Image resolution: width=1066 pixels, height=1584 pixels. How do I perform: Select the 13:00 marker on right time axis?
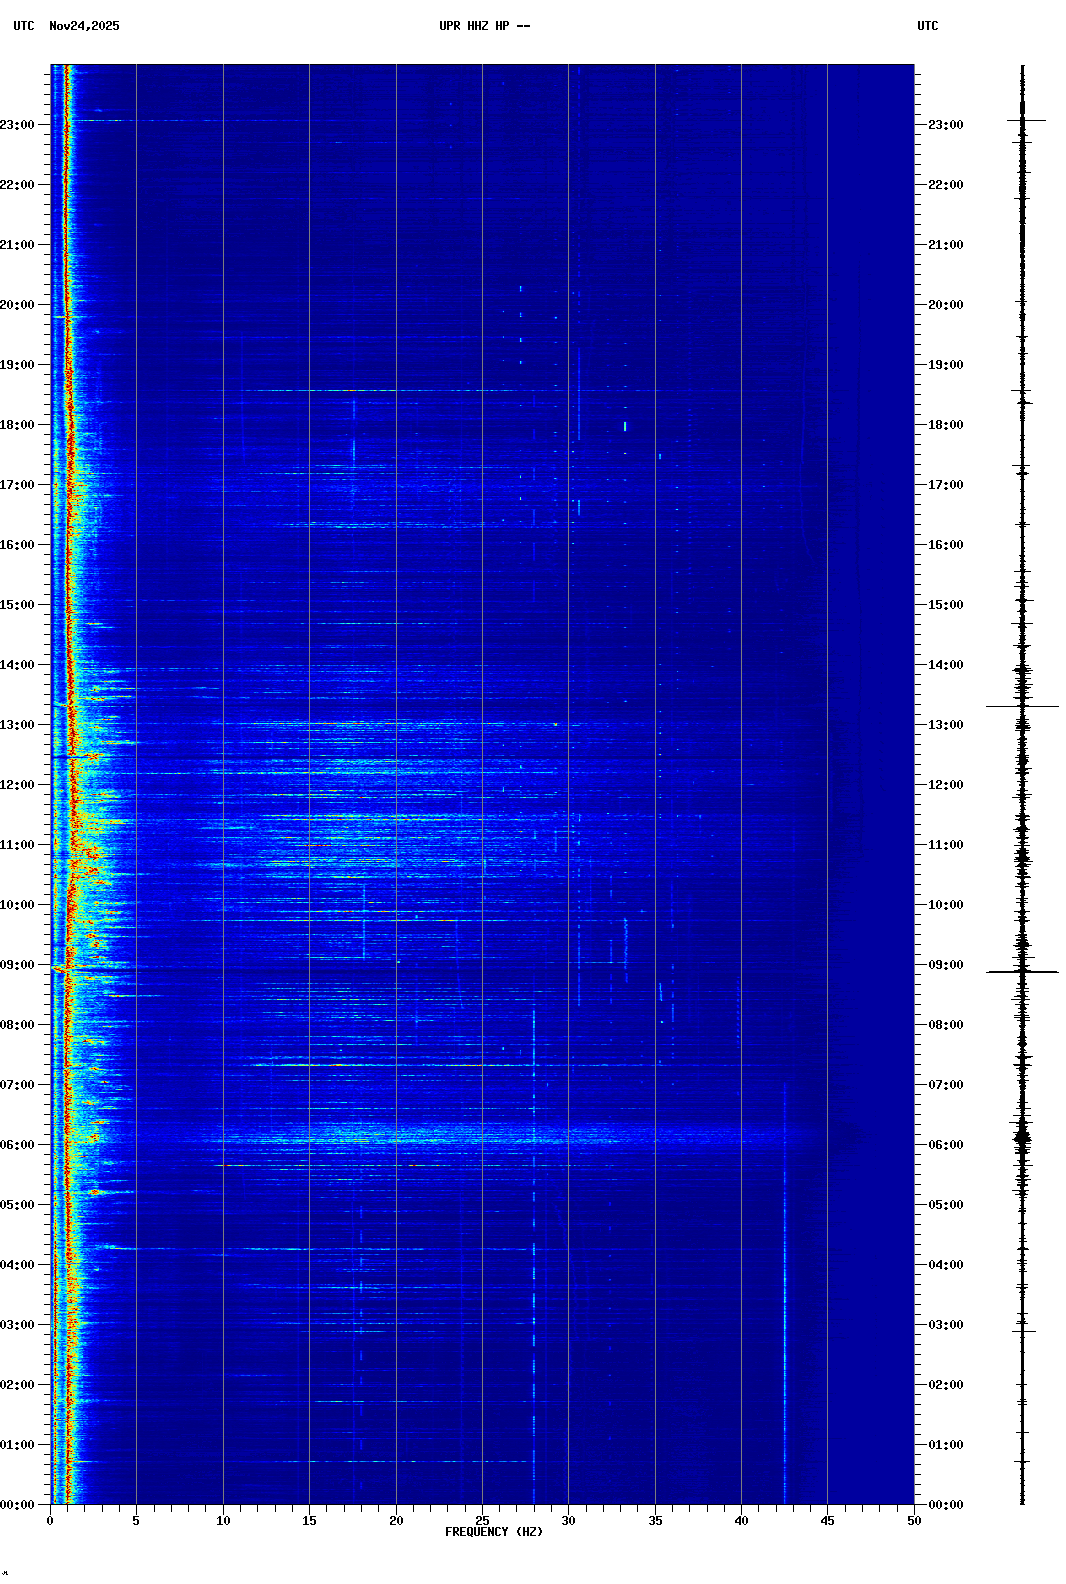(945, 725)
